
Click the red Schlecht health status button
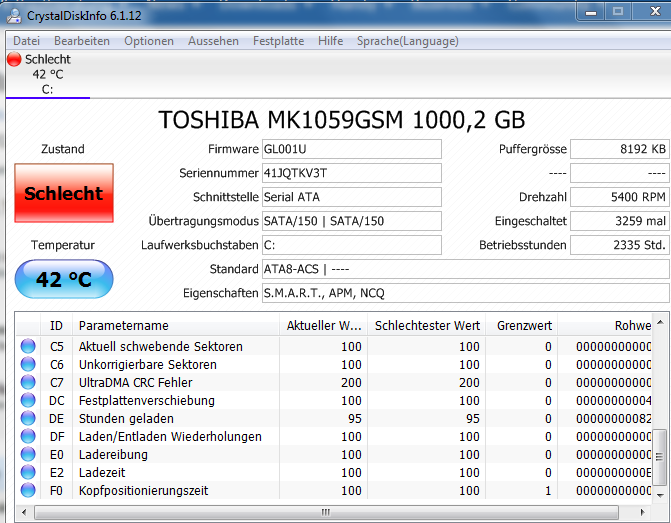pos(64,193)
